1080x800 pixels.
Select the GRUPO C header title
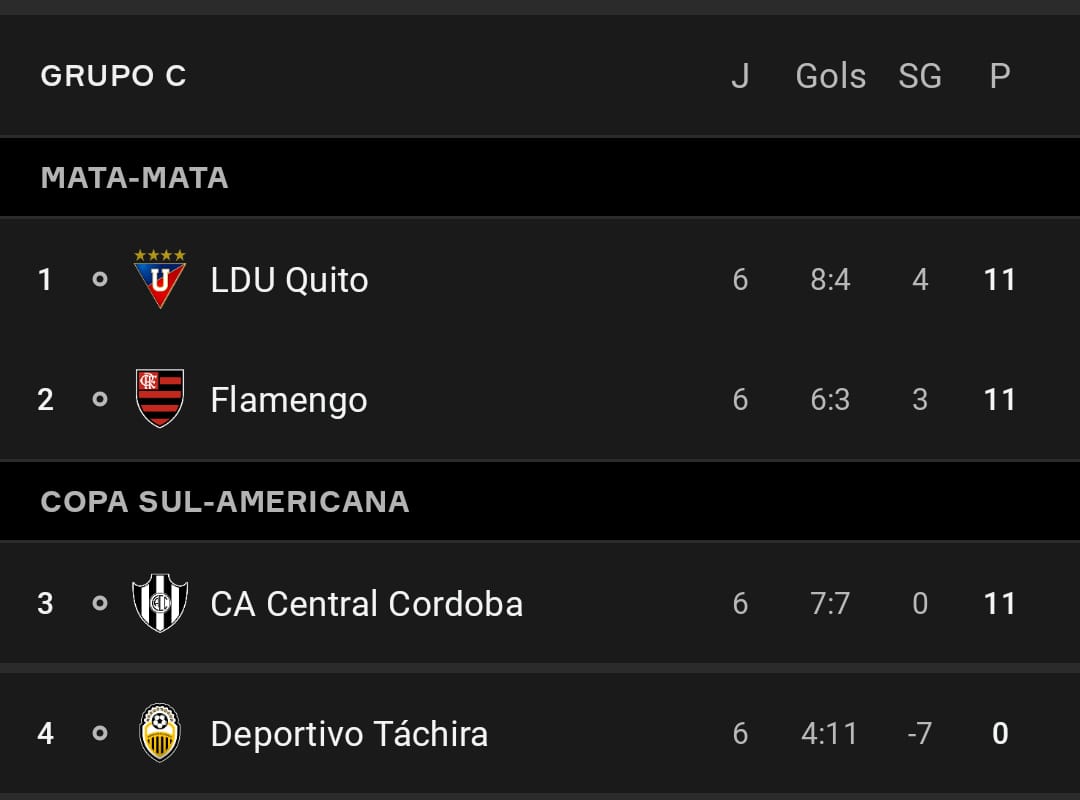[x=114, y=76]
